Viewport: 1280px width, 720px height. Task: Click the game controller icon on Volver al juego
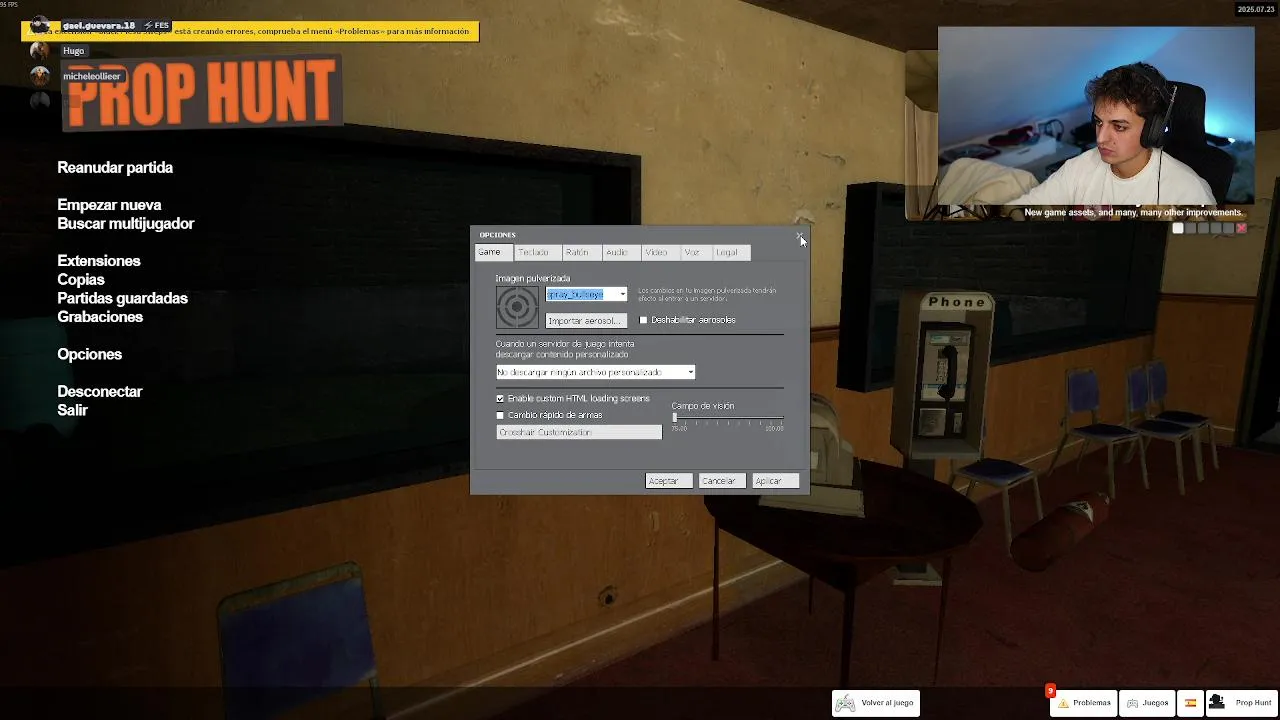pos(845,703)
